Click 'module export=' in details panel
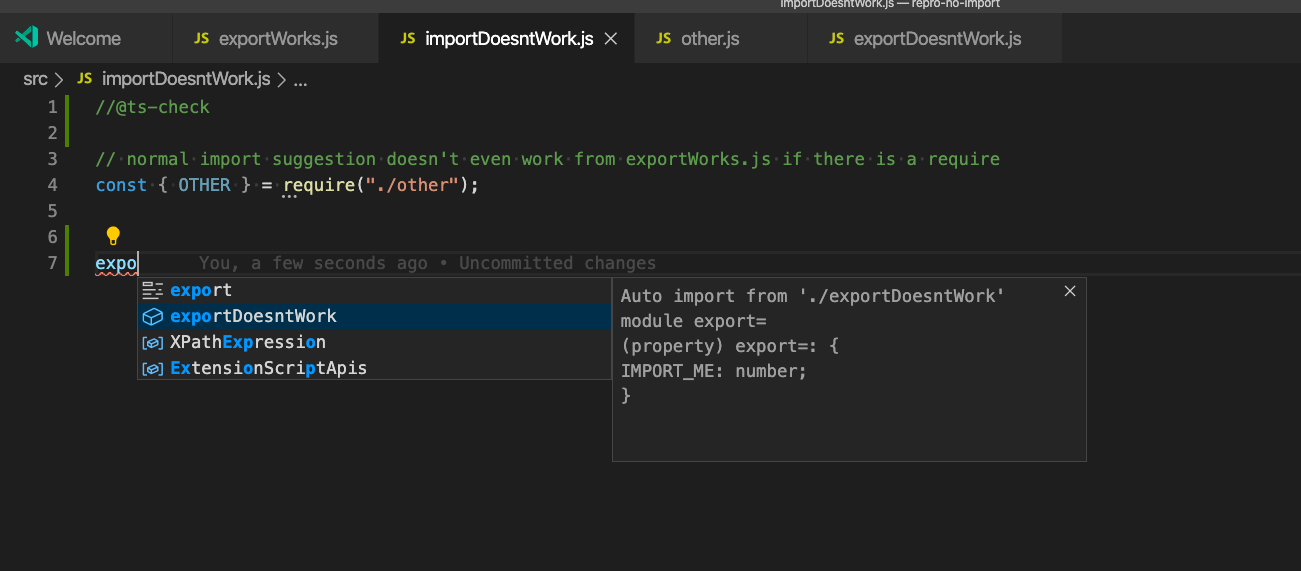This screenshot has height=571, width=1301. click(x=693, y=321)
